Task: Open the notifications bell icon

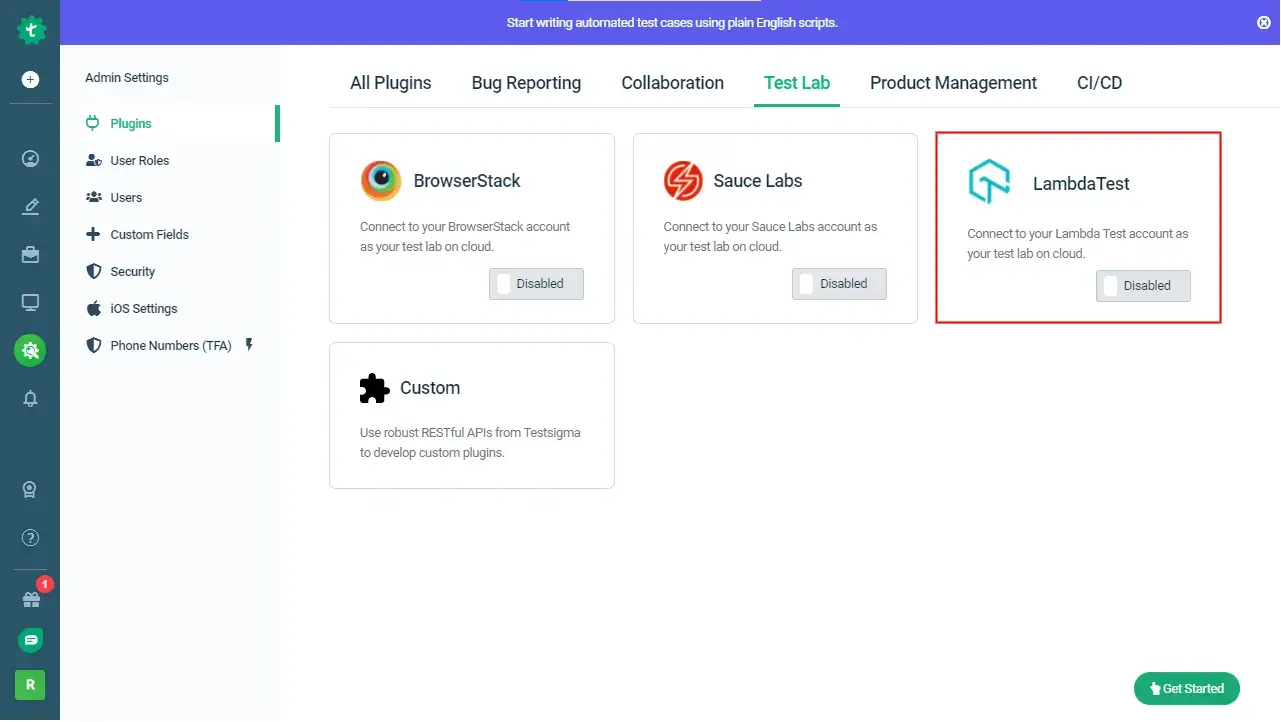Action: pos(30,398)
